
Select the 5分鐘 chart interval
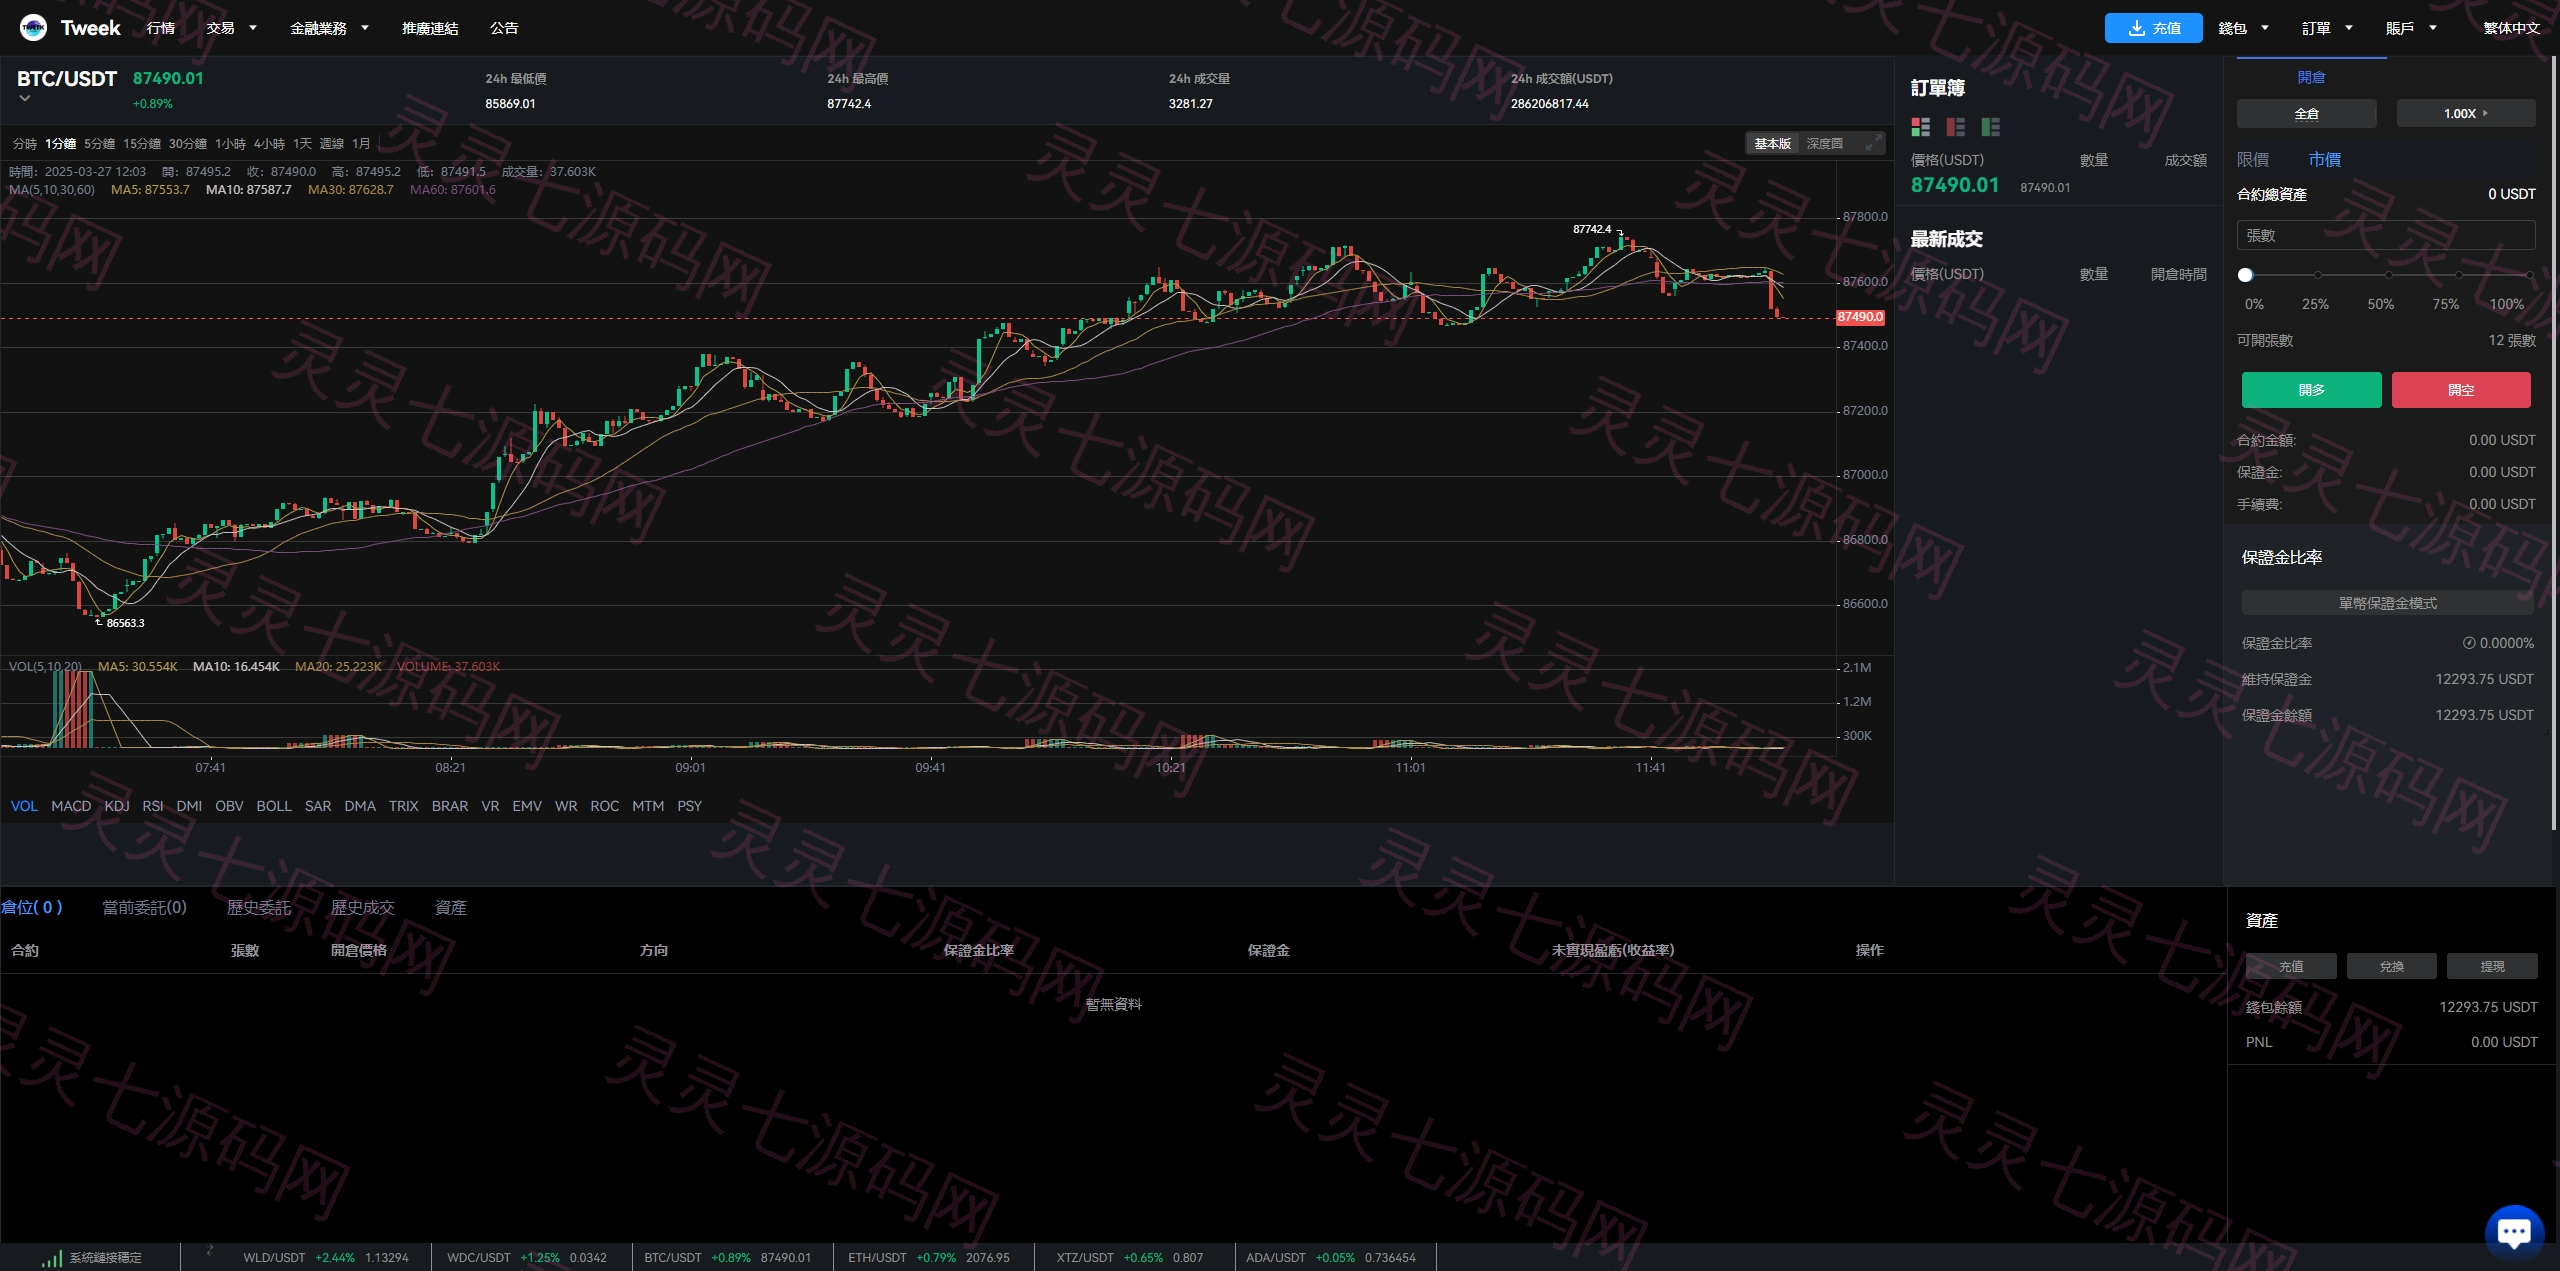click(99, 144)
